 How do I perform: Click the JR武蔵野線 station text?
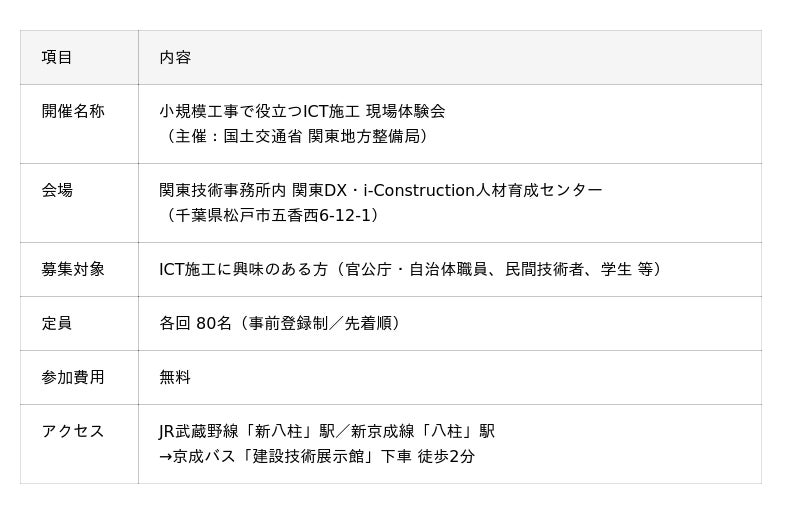click(x=200, y=431)
